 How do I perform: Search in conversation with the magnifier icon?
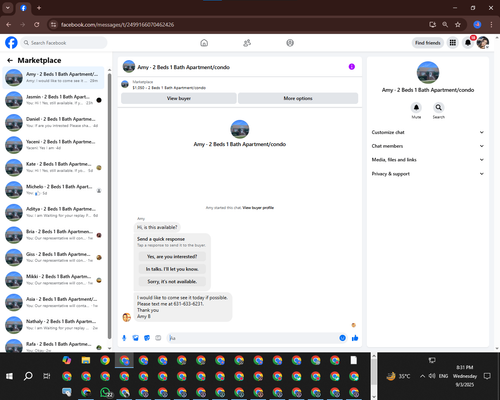tap(439, 107)
